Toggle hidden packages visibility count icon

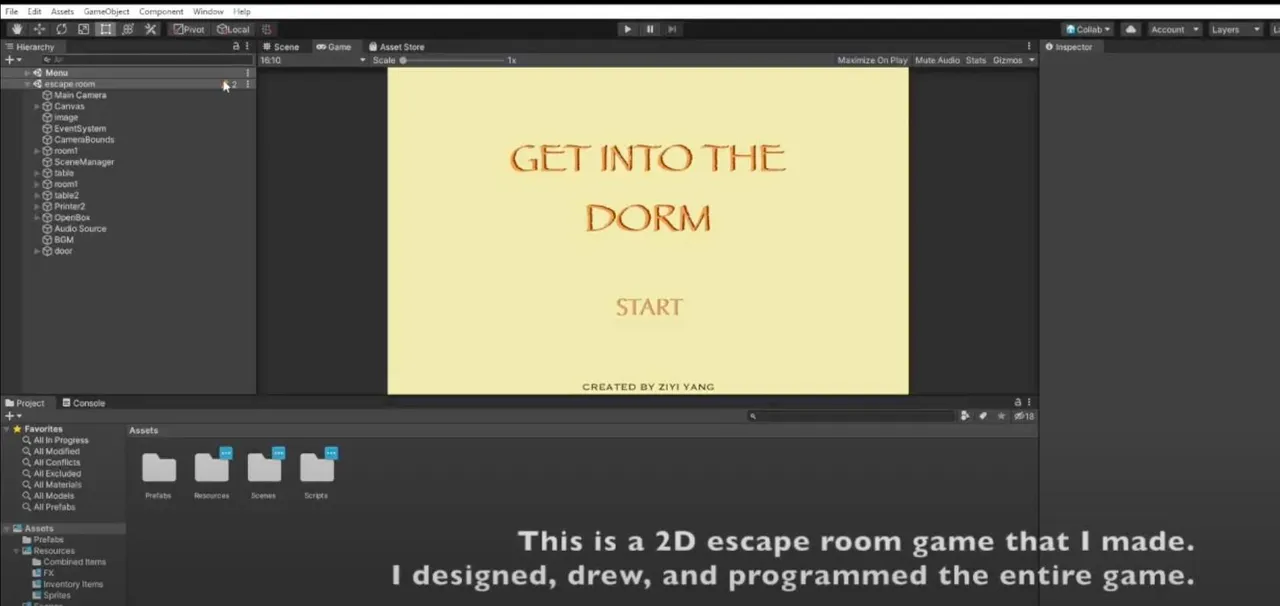[1024, 416]
